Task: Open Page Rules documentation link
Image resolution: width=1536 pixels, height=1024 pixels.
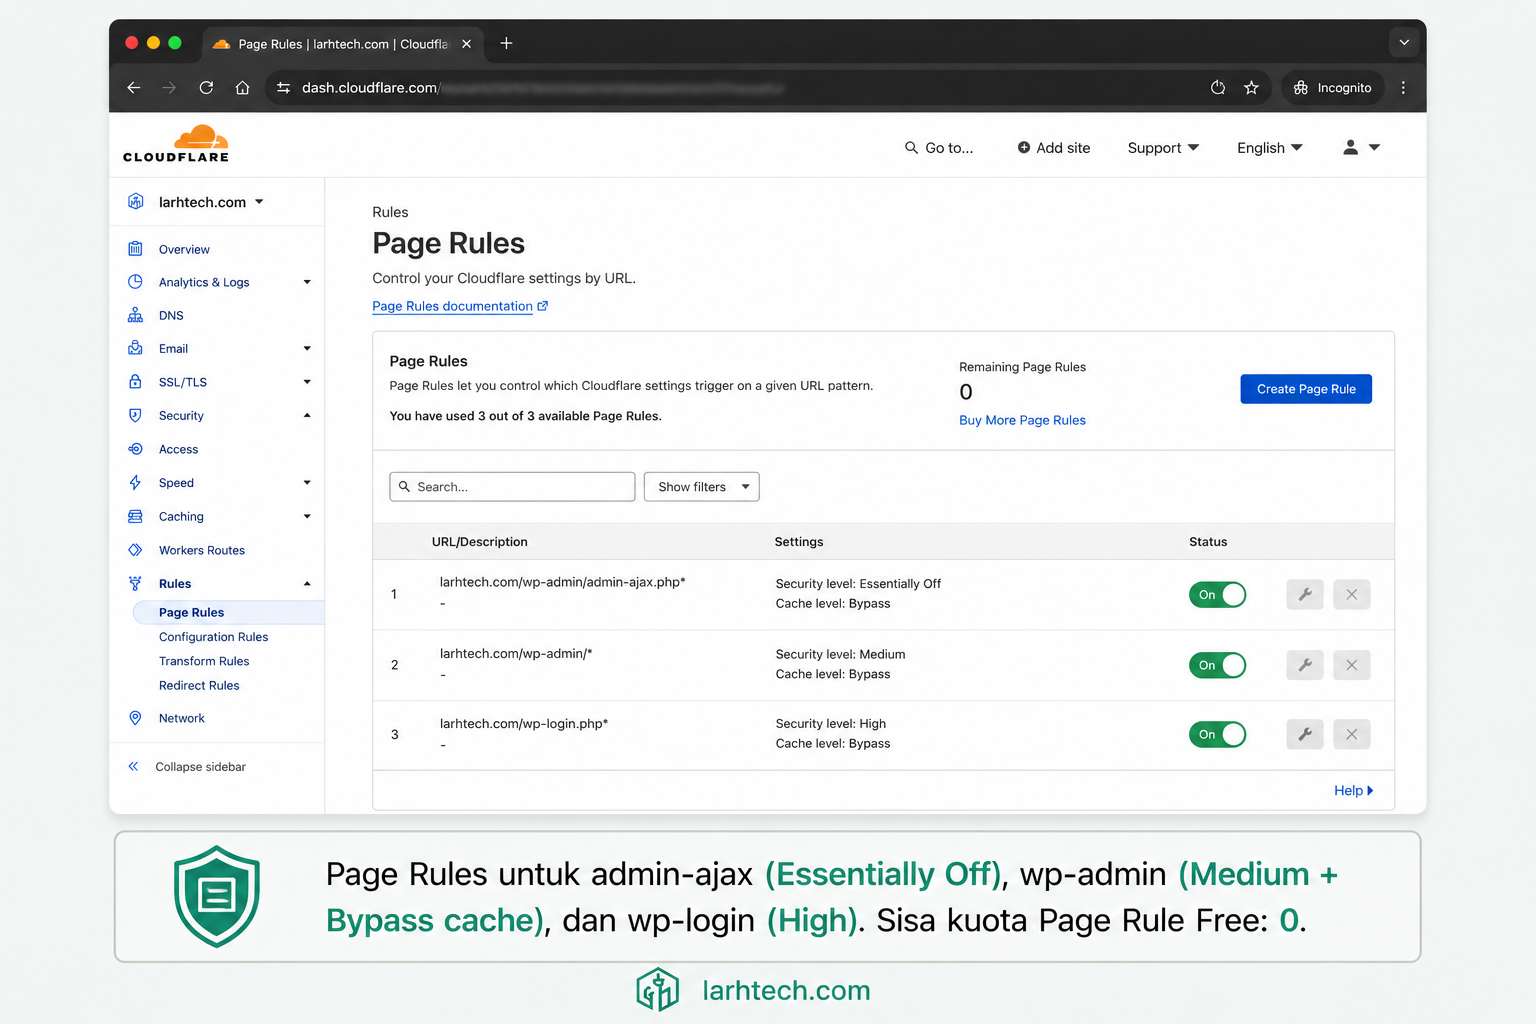Action: coord(460,306)
